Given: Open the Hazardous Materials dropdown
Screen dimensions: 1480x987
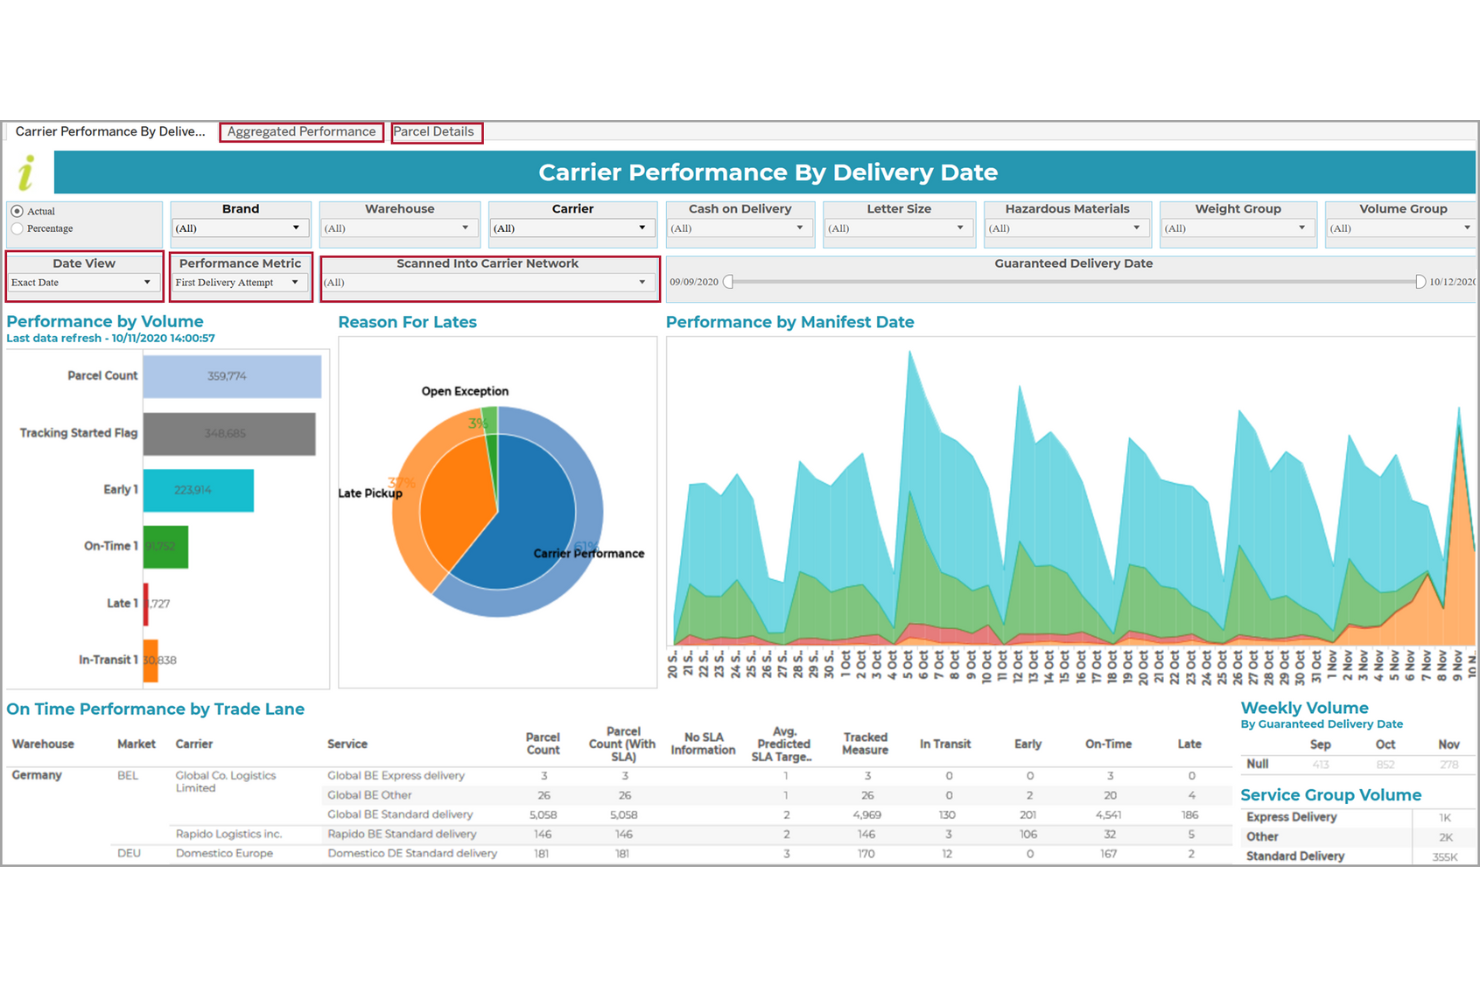Looking at the screenshot, I should 1066,229.
